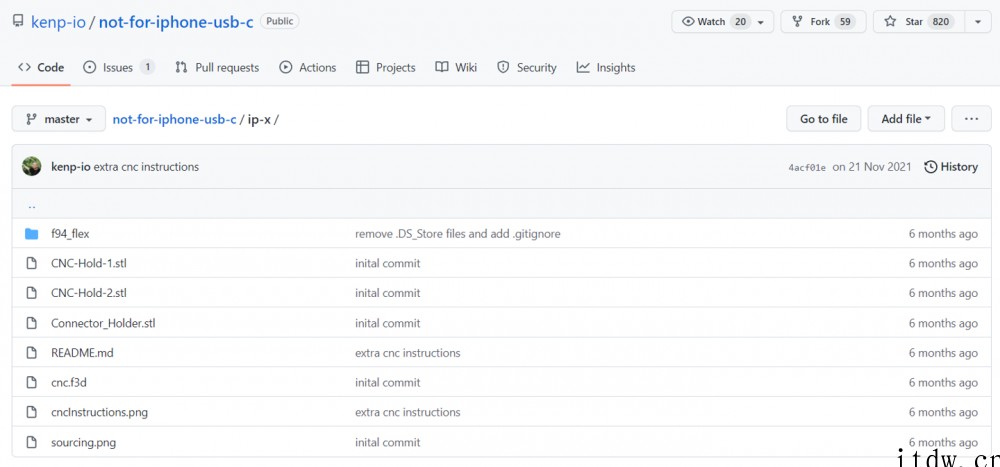1000x467 pixels.
Task: Click the file icon for CNC-Hold-2.stl
Action: tap(31, 293)
